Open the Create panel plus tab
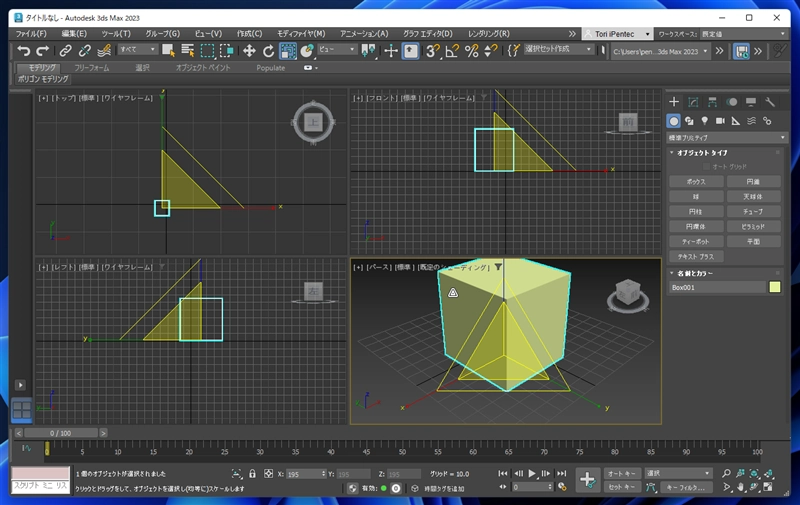The width and height of the screenshot is (800, 505). (x=674, y=102)
